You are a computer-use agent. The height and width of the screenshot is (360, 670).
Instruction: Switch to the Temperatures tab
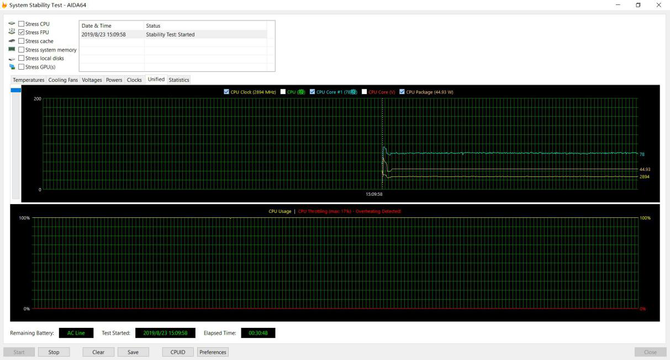click(28, 80)
